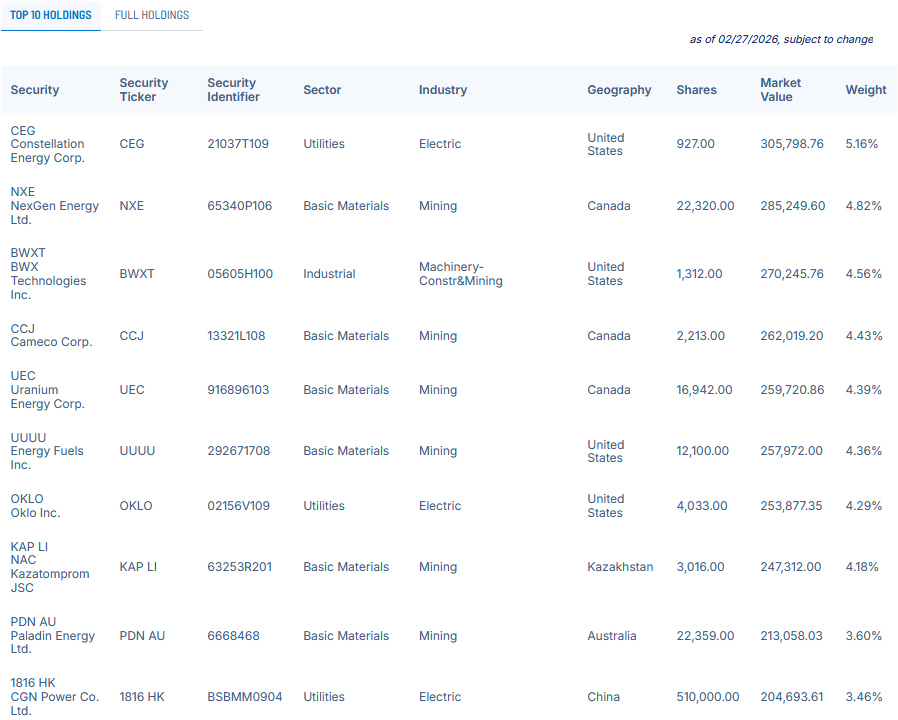Select the Paladin Energy Ltd. security name

[x=53, y=642]
